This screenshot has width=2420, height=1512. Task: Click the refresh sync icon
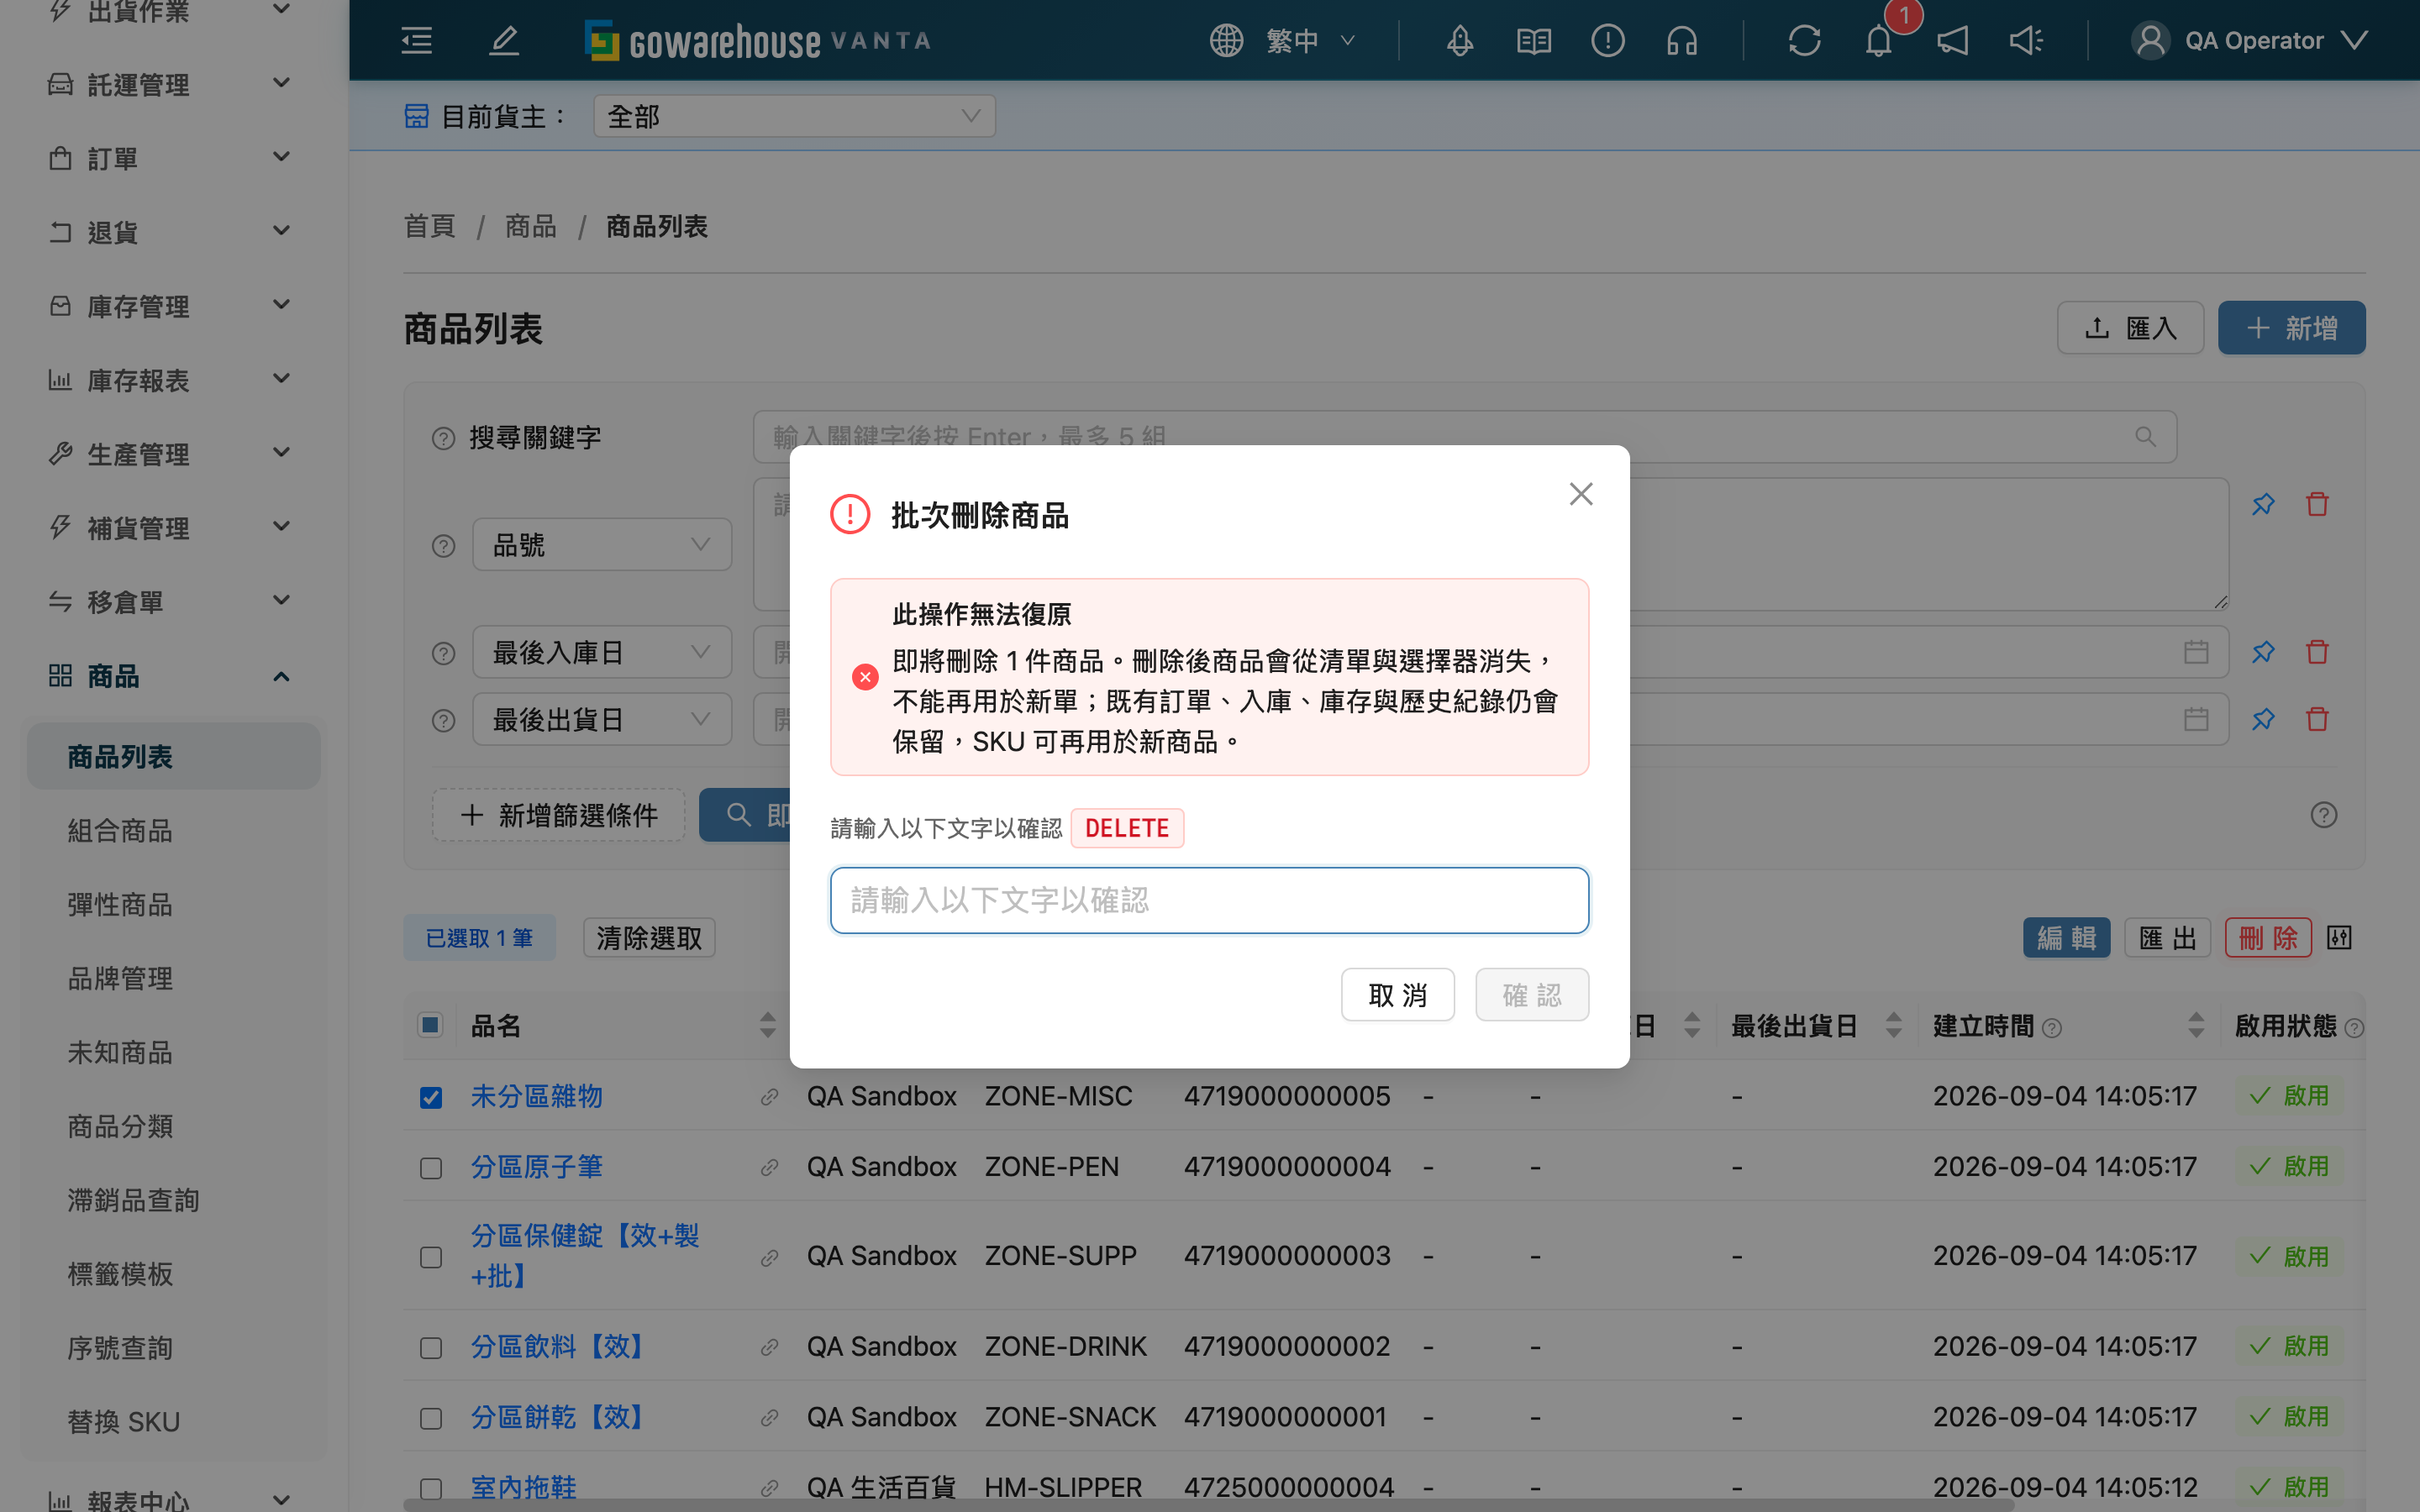coord(1804,41)
